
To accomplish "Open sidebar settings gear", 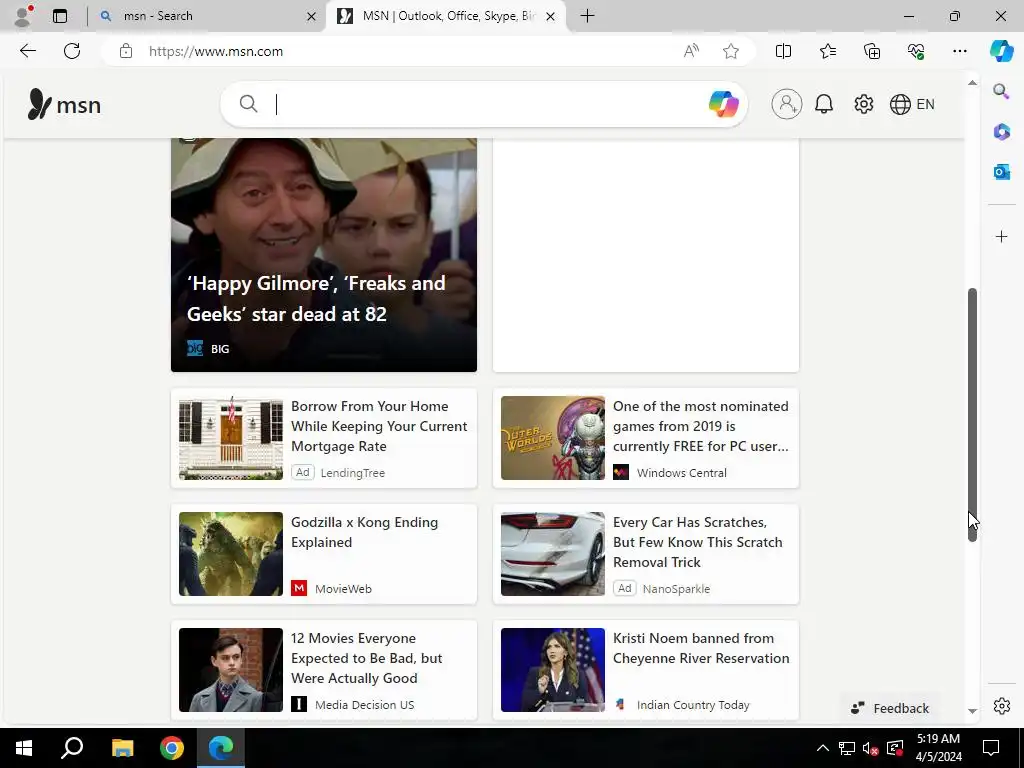I will coord(1001,706).
